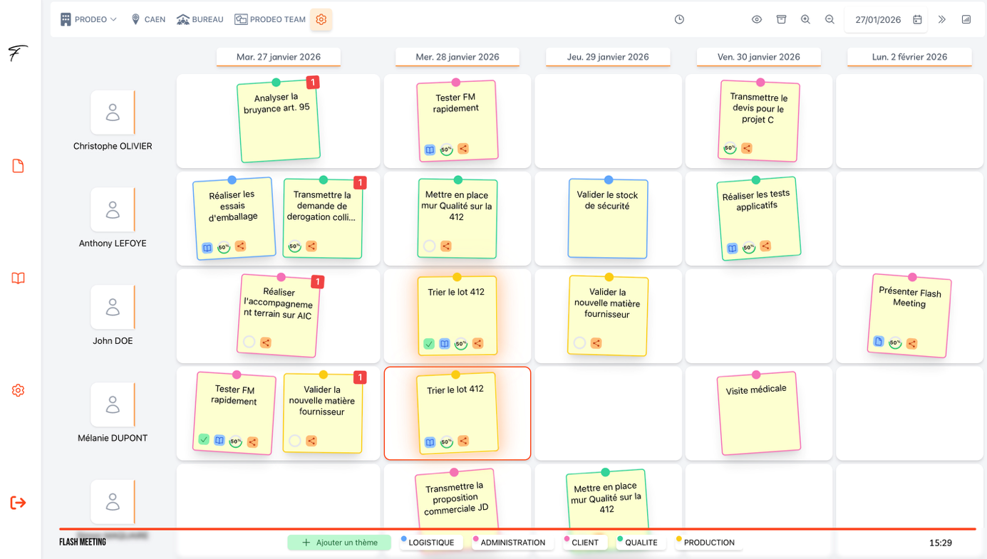Select the BUREAU department item

click(x=200, y=20)
